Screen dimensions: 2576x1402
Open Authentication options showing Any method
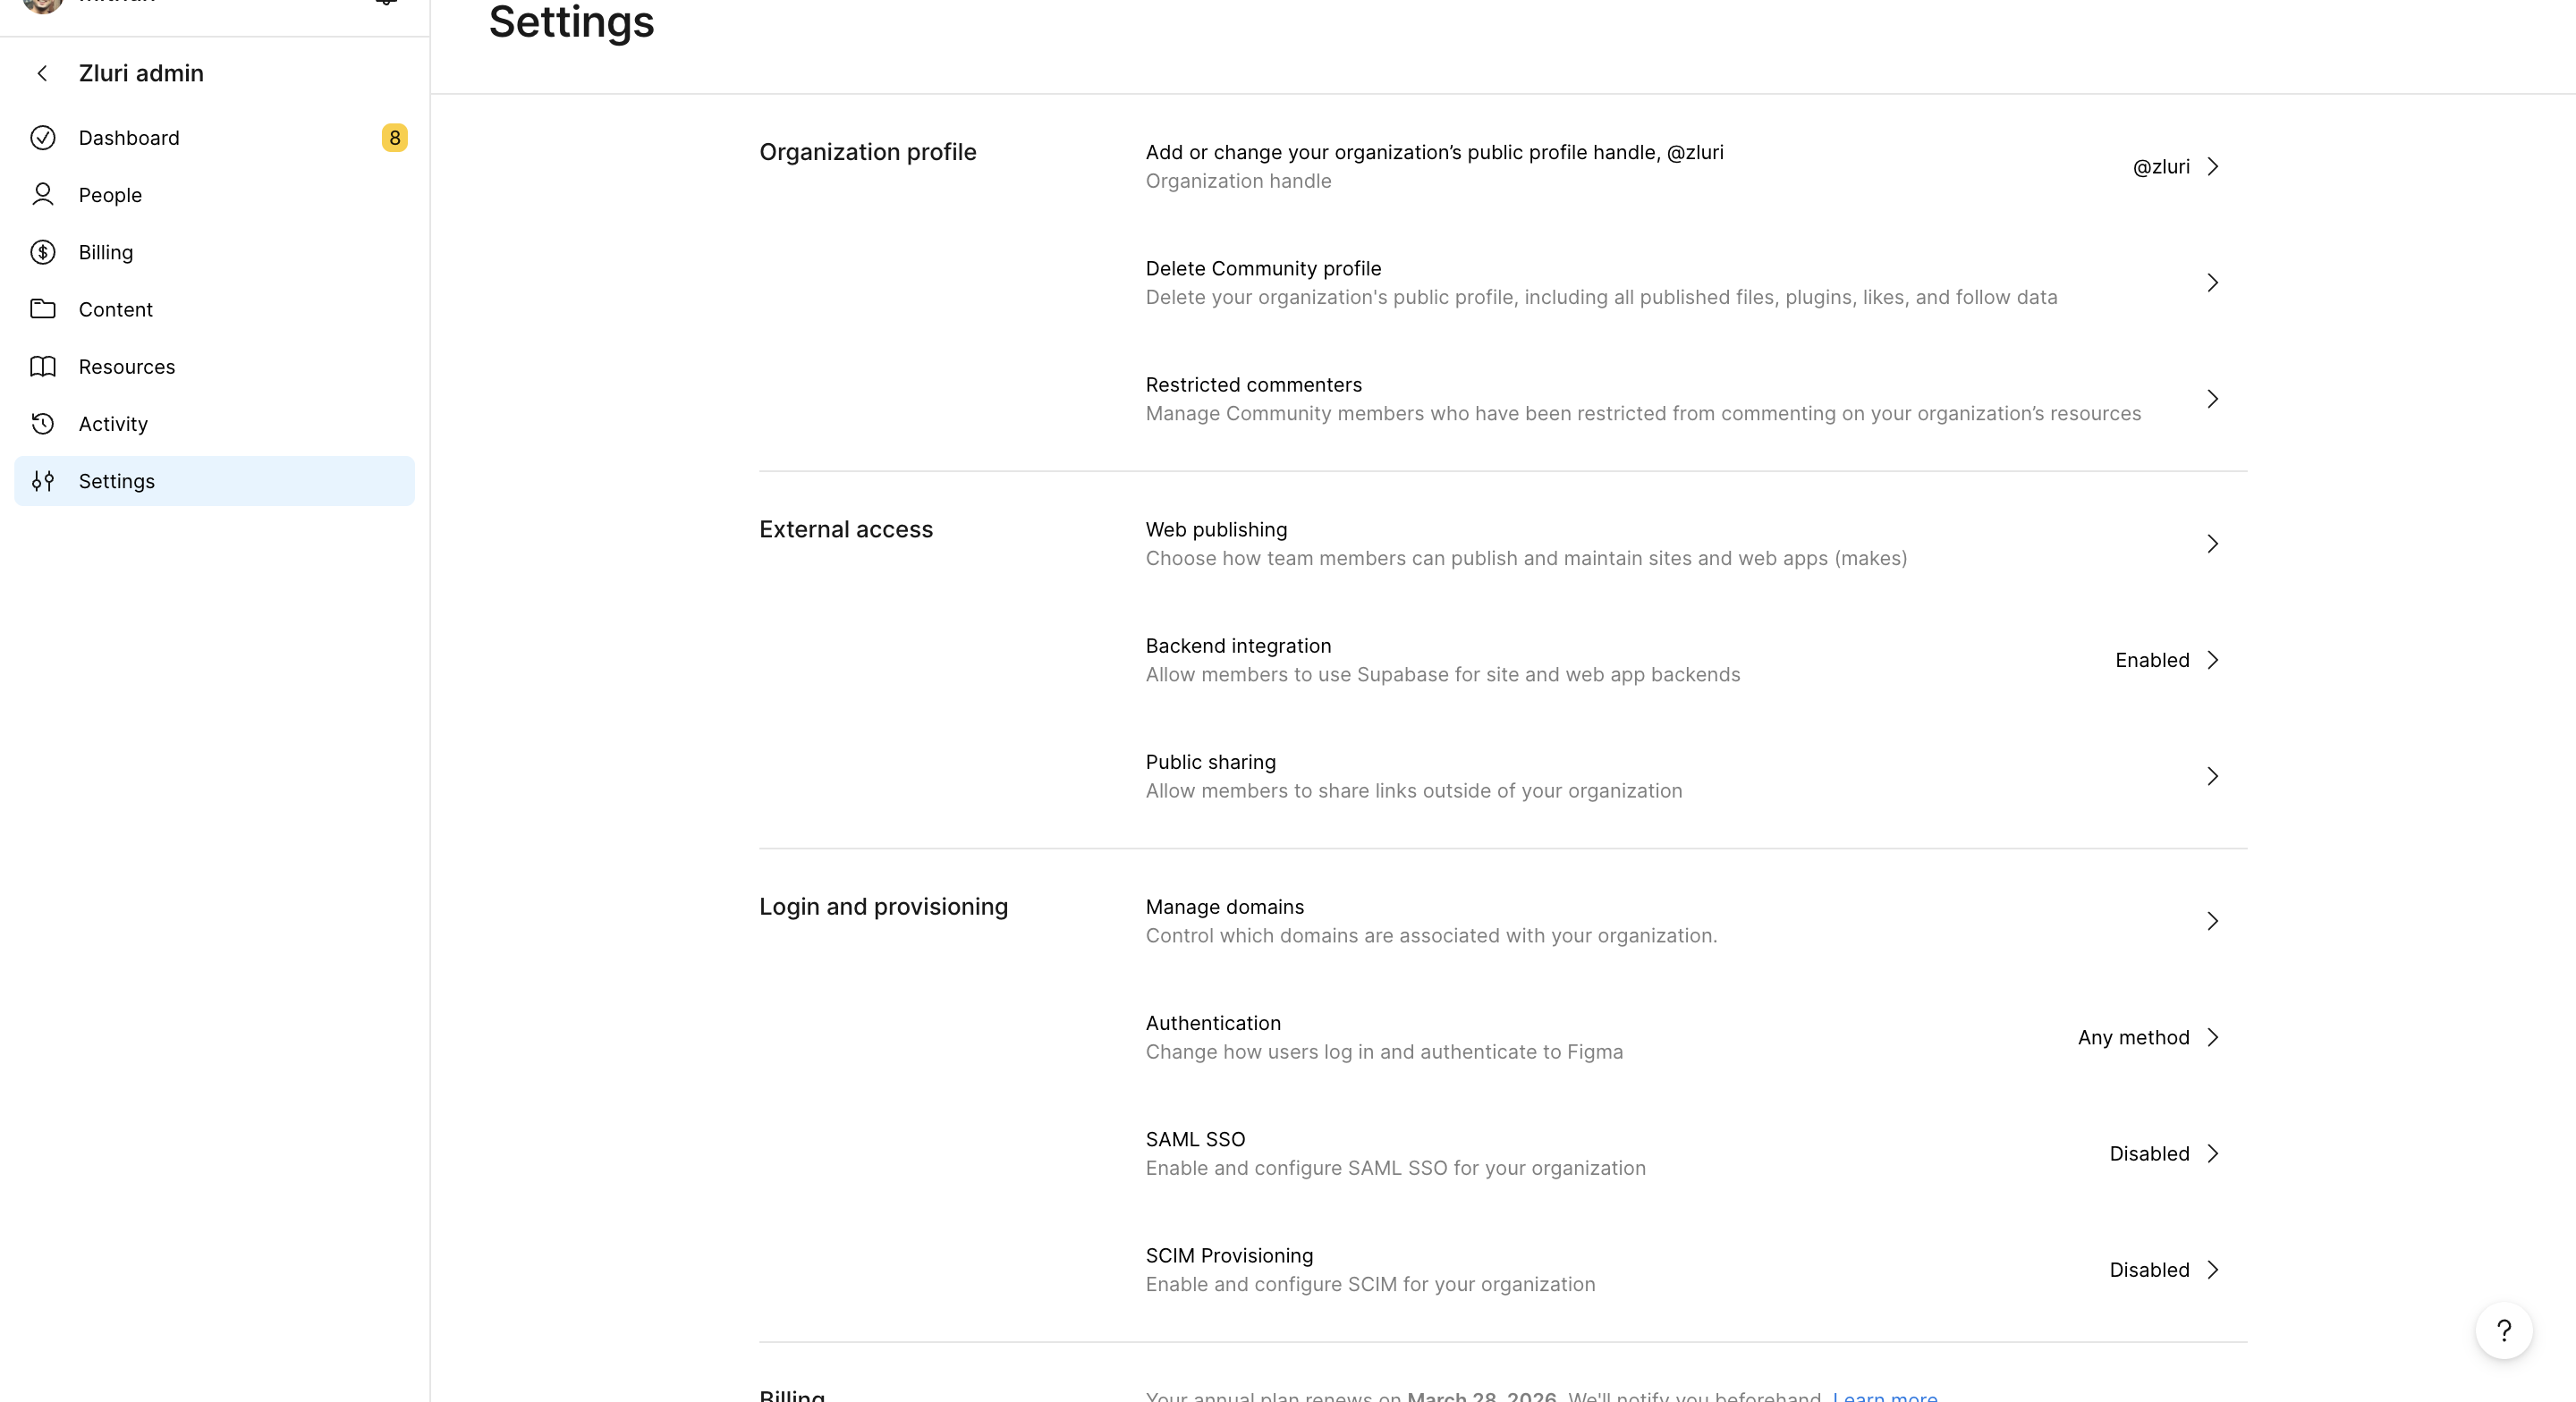[x=2148, y=1037]
